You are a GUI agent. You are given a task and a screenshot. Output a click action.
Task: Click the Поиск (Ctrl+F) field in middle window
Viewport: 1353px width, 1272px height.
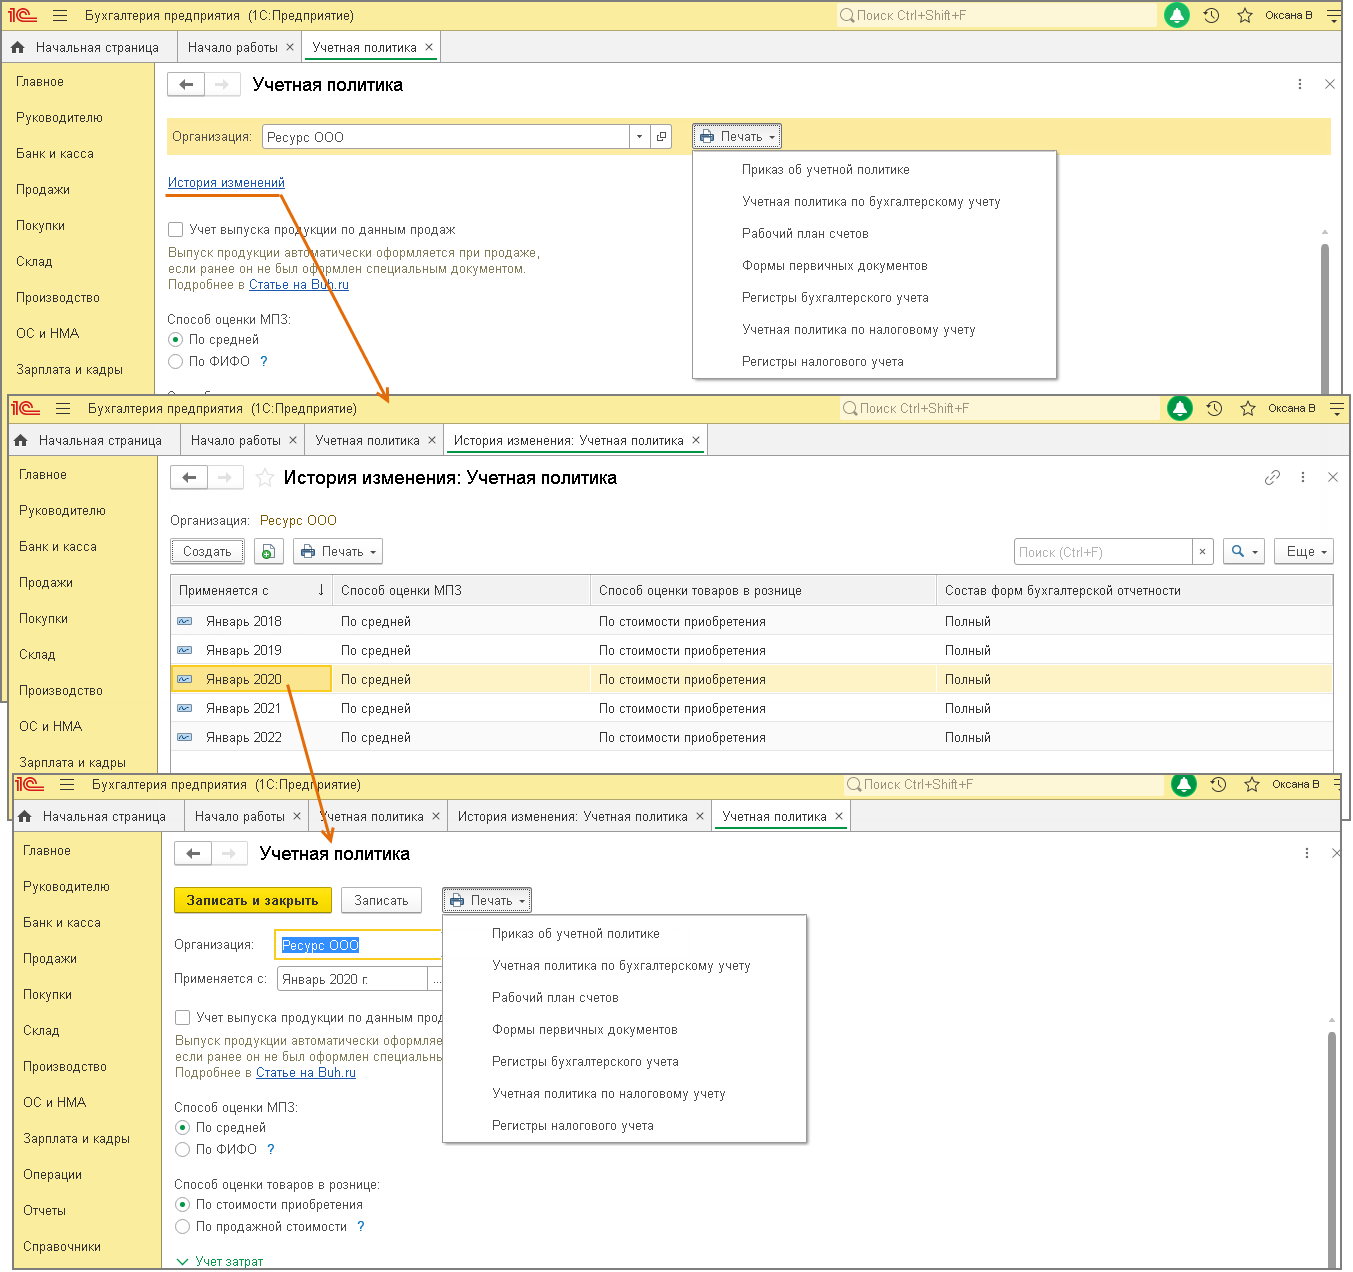tap(1103, 552)
